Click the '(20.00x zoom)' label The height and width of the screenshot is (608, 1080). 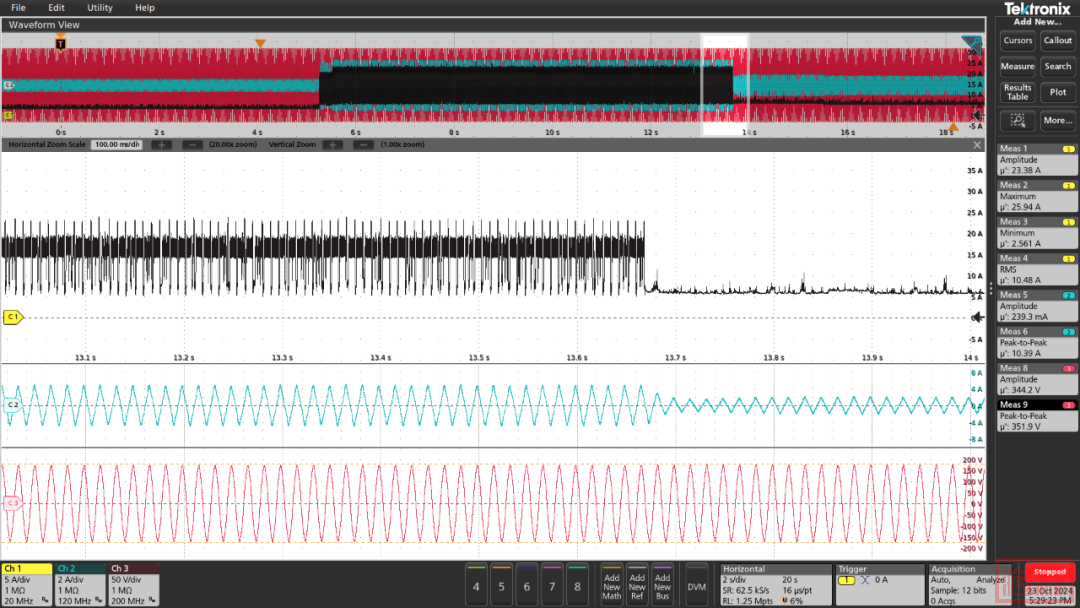pyautogui.click(x=233, y=145)
